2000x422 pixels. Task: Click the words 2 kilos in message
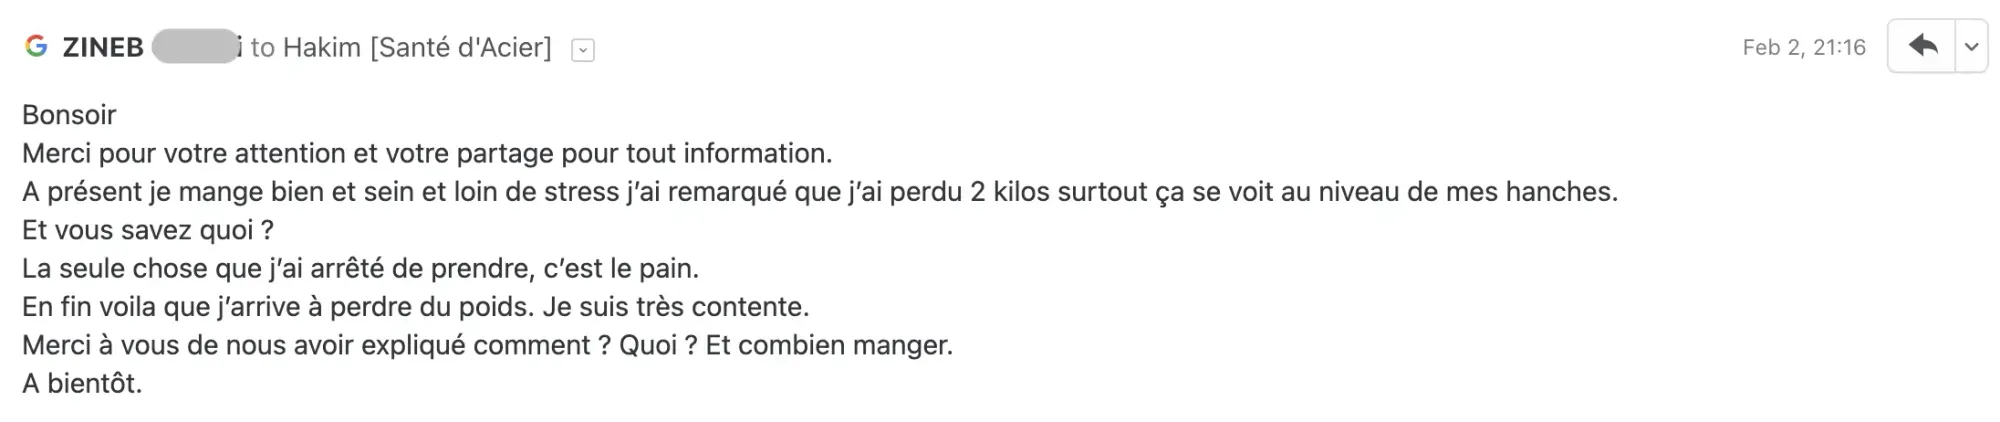click(x=1010, y=192)
